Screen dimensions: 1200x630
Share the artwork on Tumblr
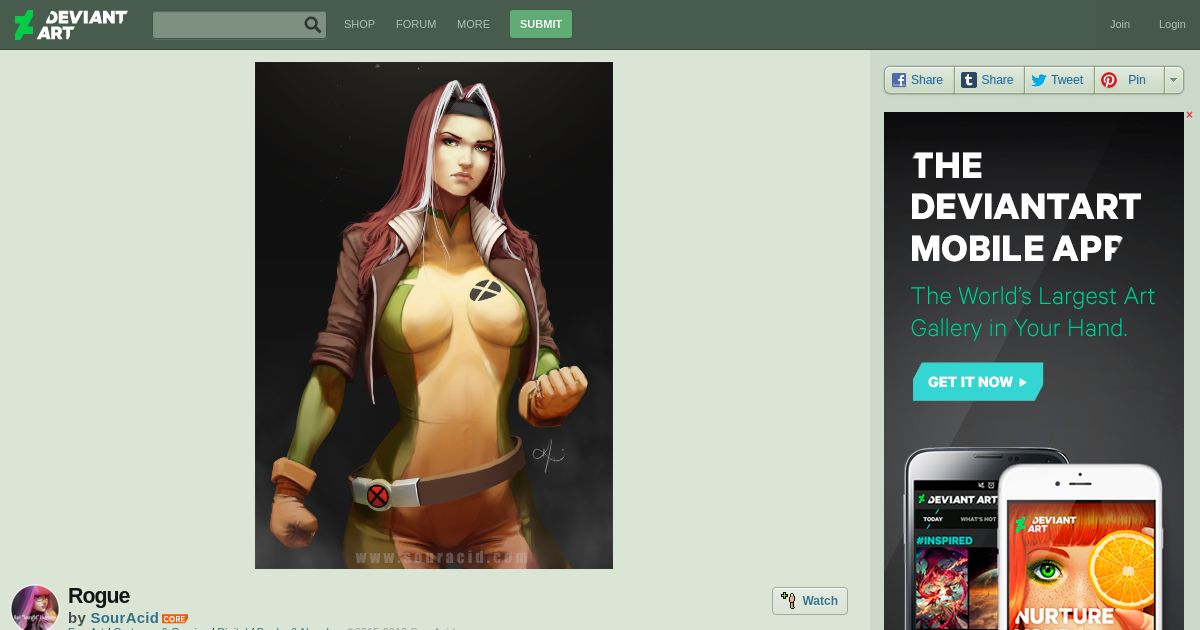point(989,80)
